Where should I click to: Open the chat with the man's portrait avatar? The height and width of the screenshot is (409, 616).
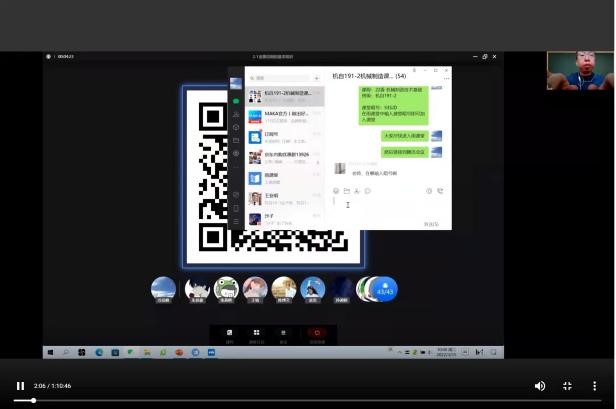tap(285, 198)
